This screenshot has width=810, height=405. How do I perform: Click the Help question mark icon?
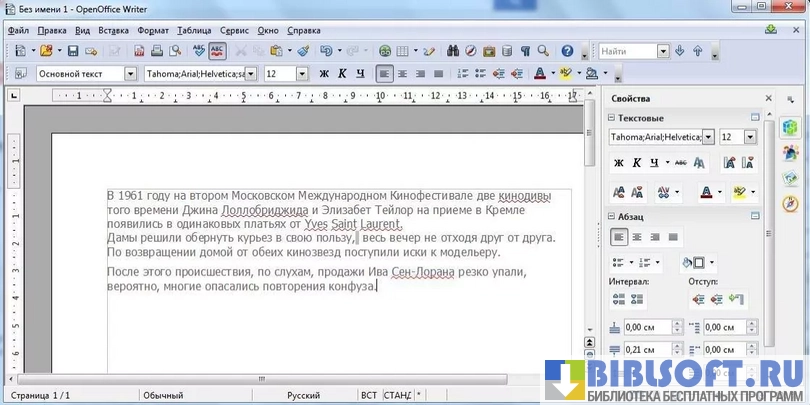pos(567,51)
